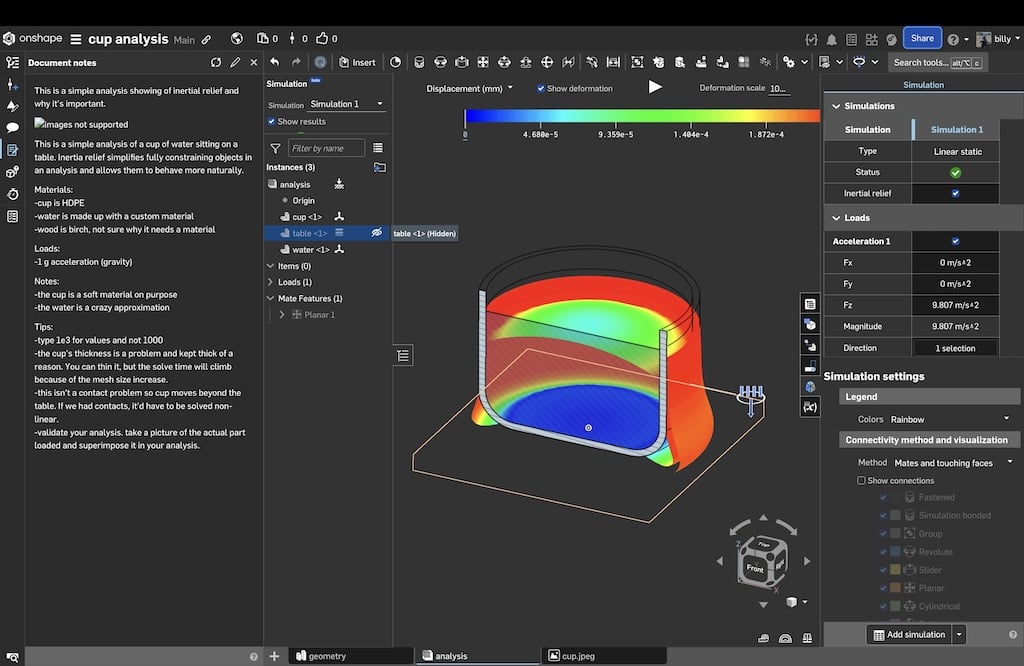
Task: Expand the Loads (1) tree node
Action: [270, 282]
